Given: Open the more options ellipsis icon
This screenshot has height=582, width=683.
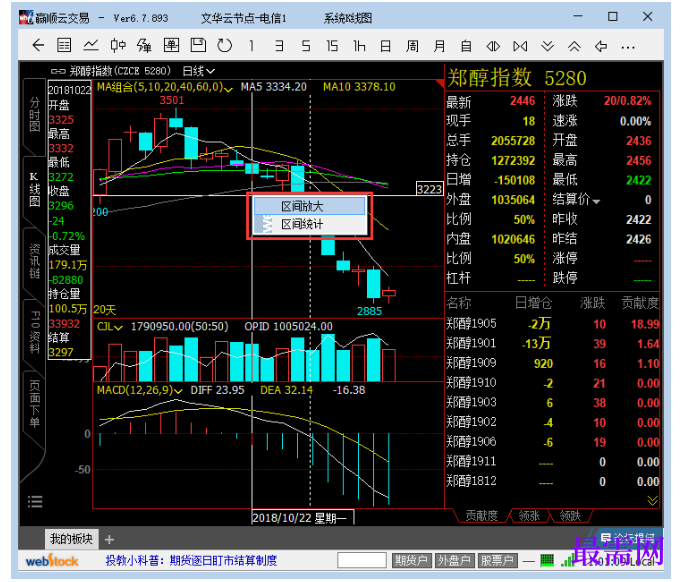Looking at the screenshot, I should [628, 47].
